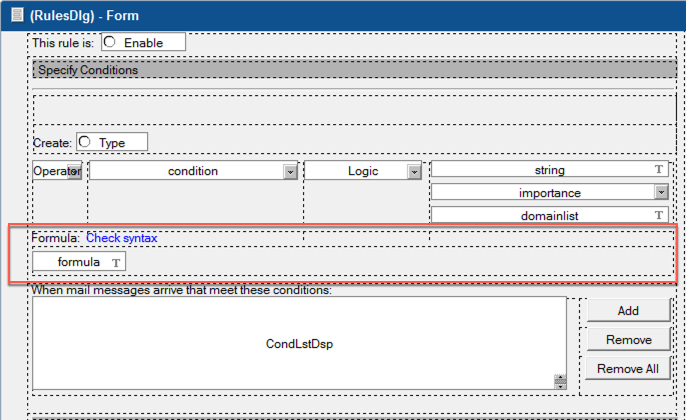Click the CondLstDsp list field
686x420 pixels.
click(299, 343)
